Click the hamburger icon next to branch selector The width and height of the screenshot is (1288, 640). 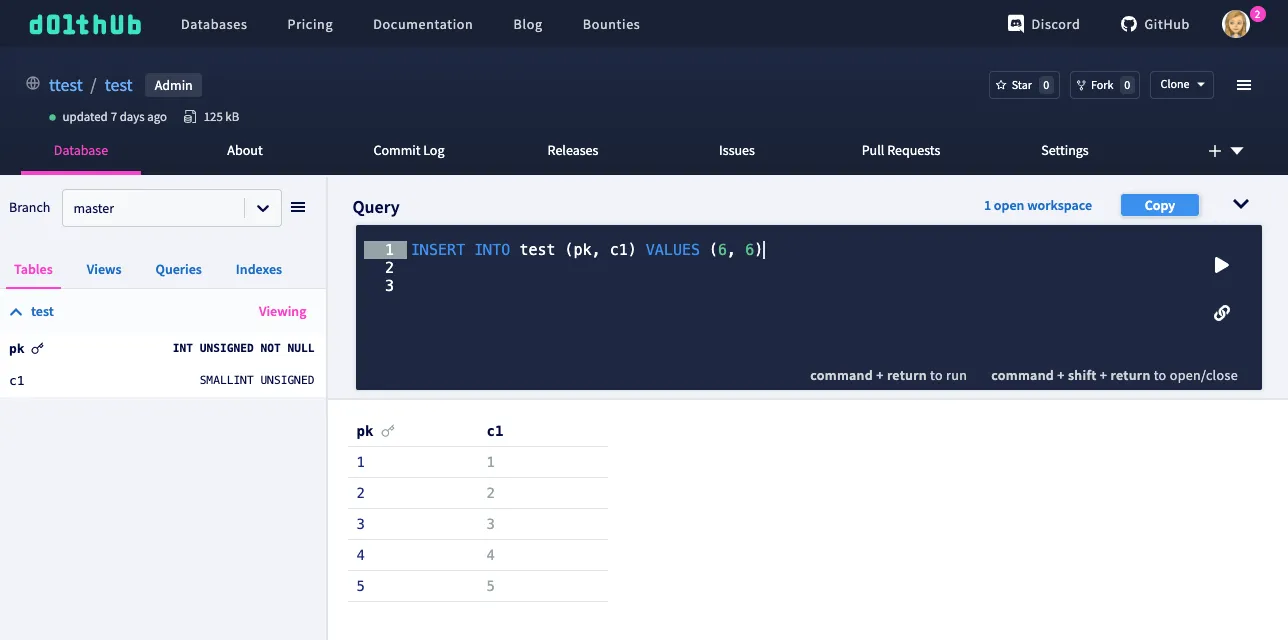(x=298, y=207)
